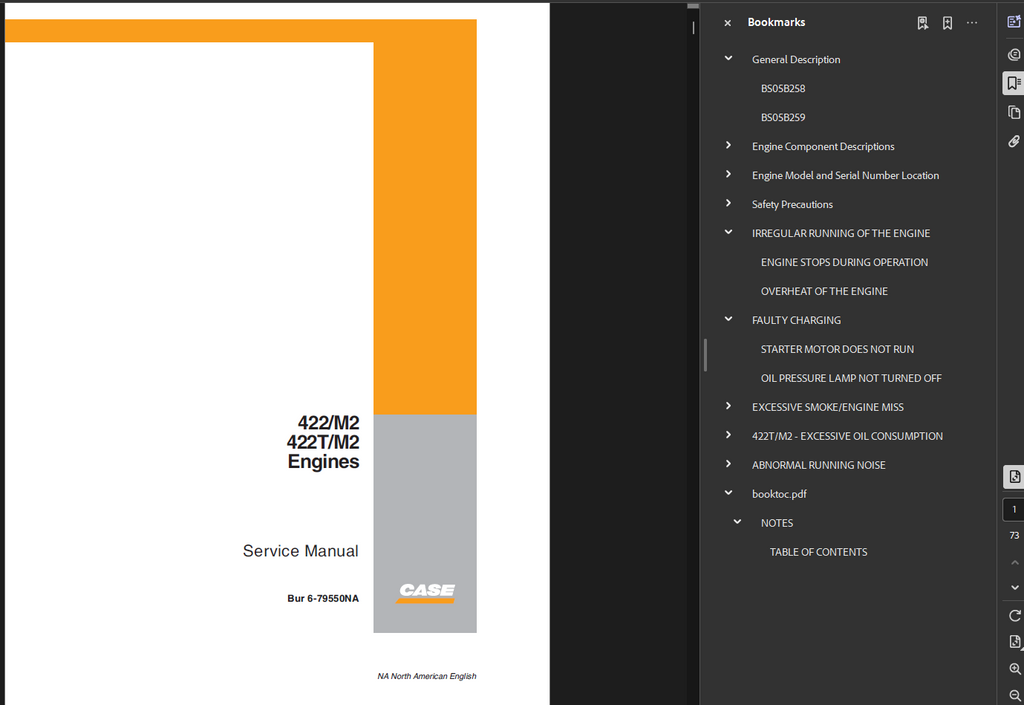This screenshot has height=705, width=1024.
Task: Open the fit page view options icon
Action: [x=1014, y=642]
